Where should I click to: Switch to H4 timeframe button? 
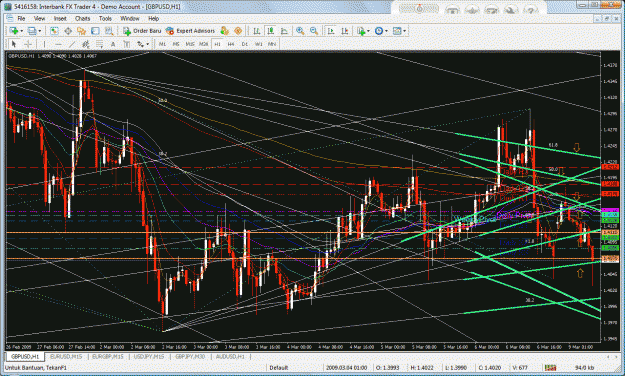tap(231, 44)
